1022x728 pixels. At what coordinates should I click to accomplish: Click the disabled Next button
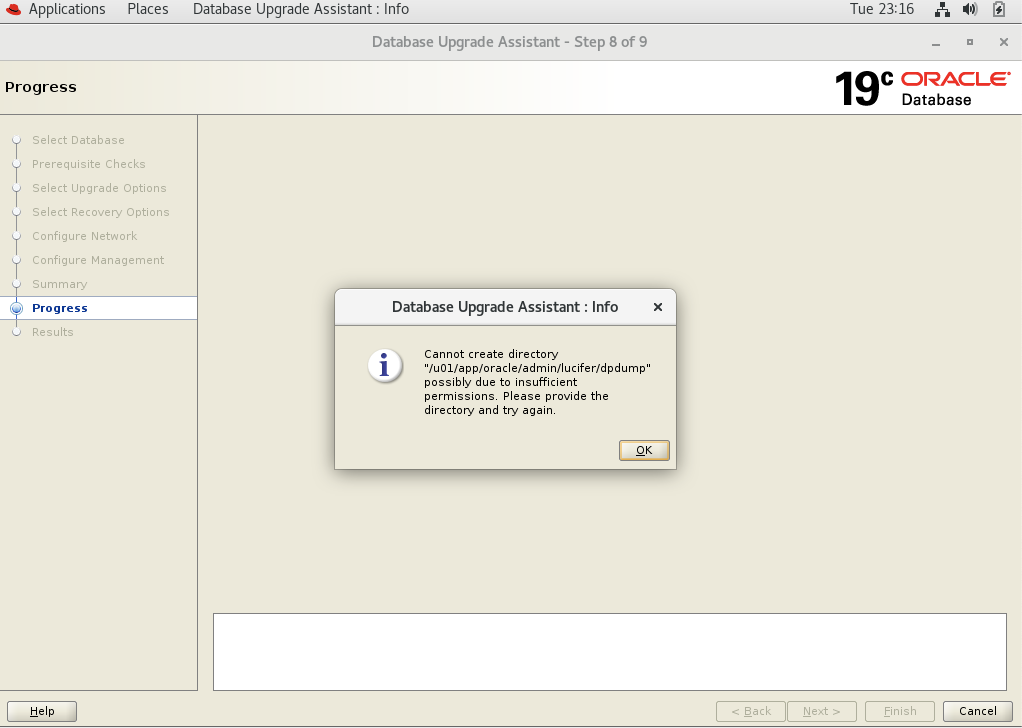pyautogui.click(x=821, y=711)
